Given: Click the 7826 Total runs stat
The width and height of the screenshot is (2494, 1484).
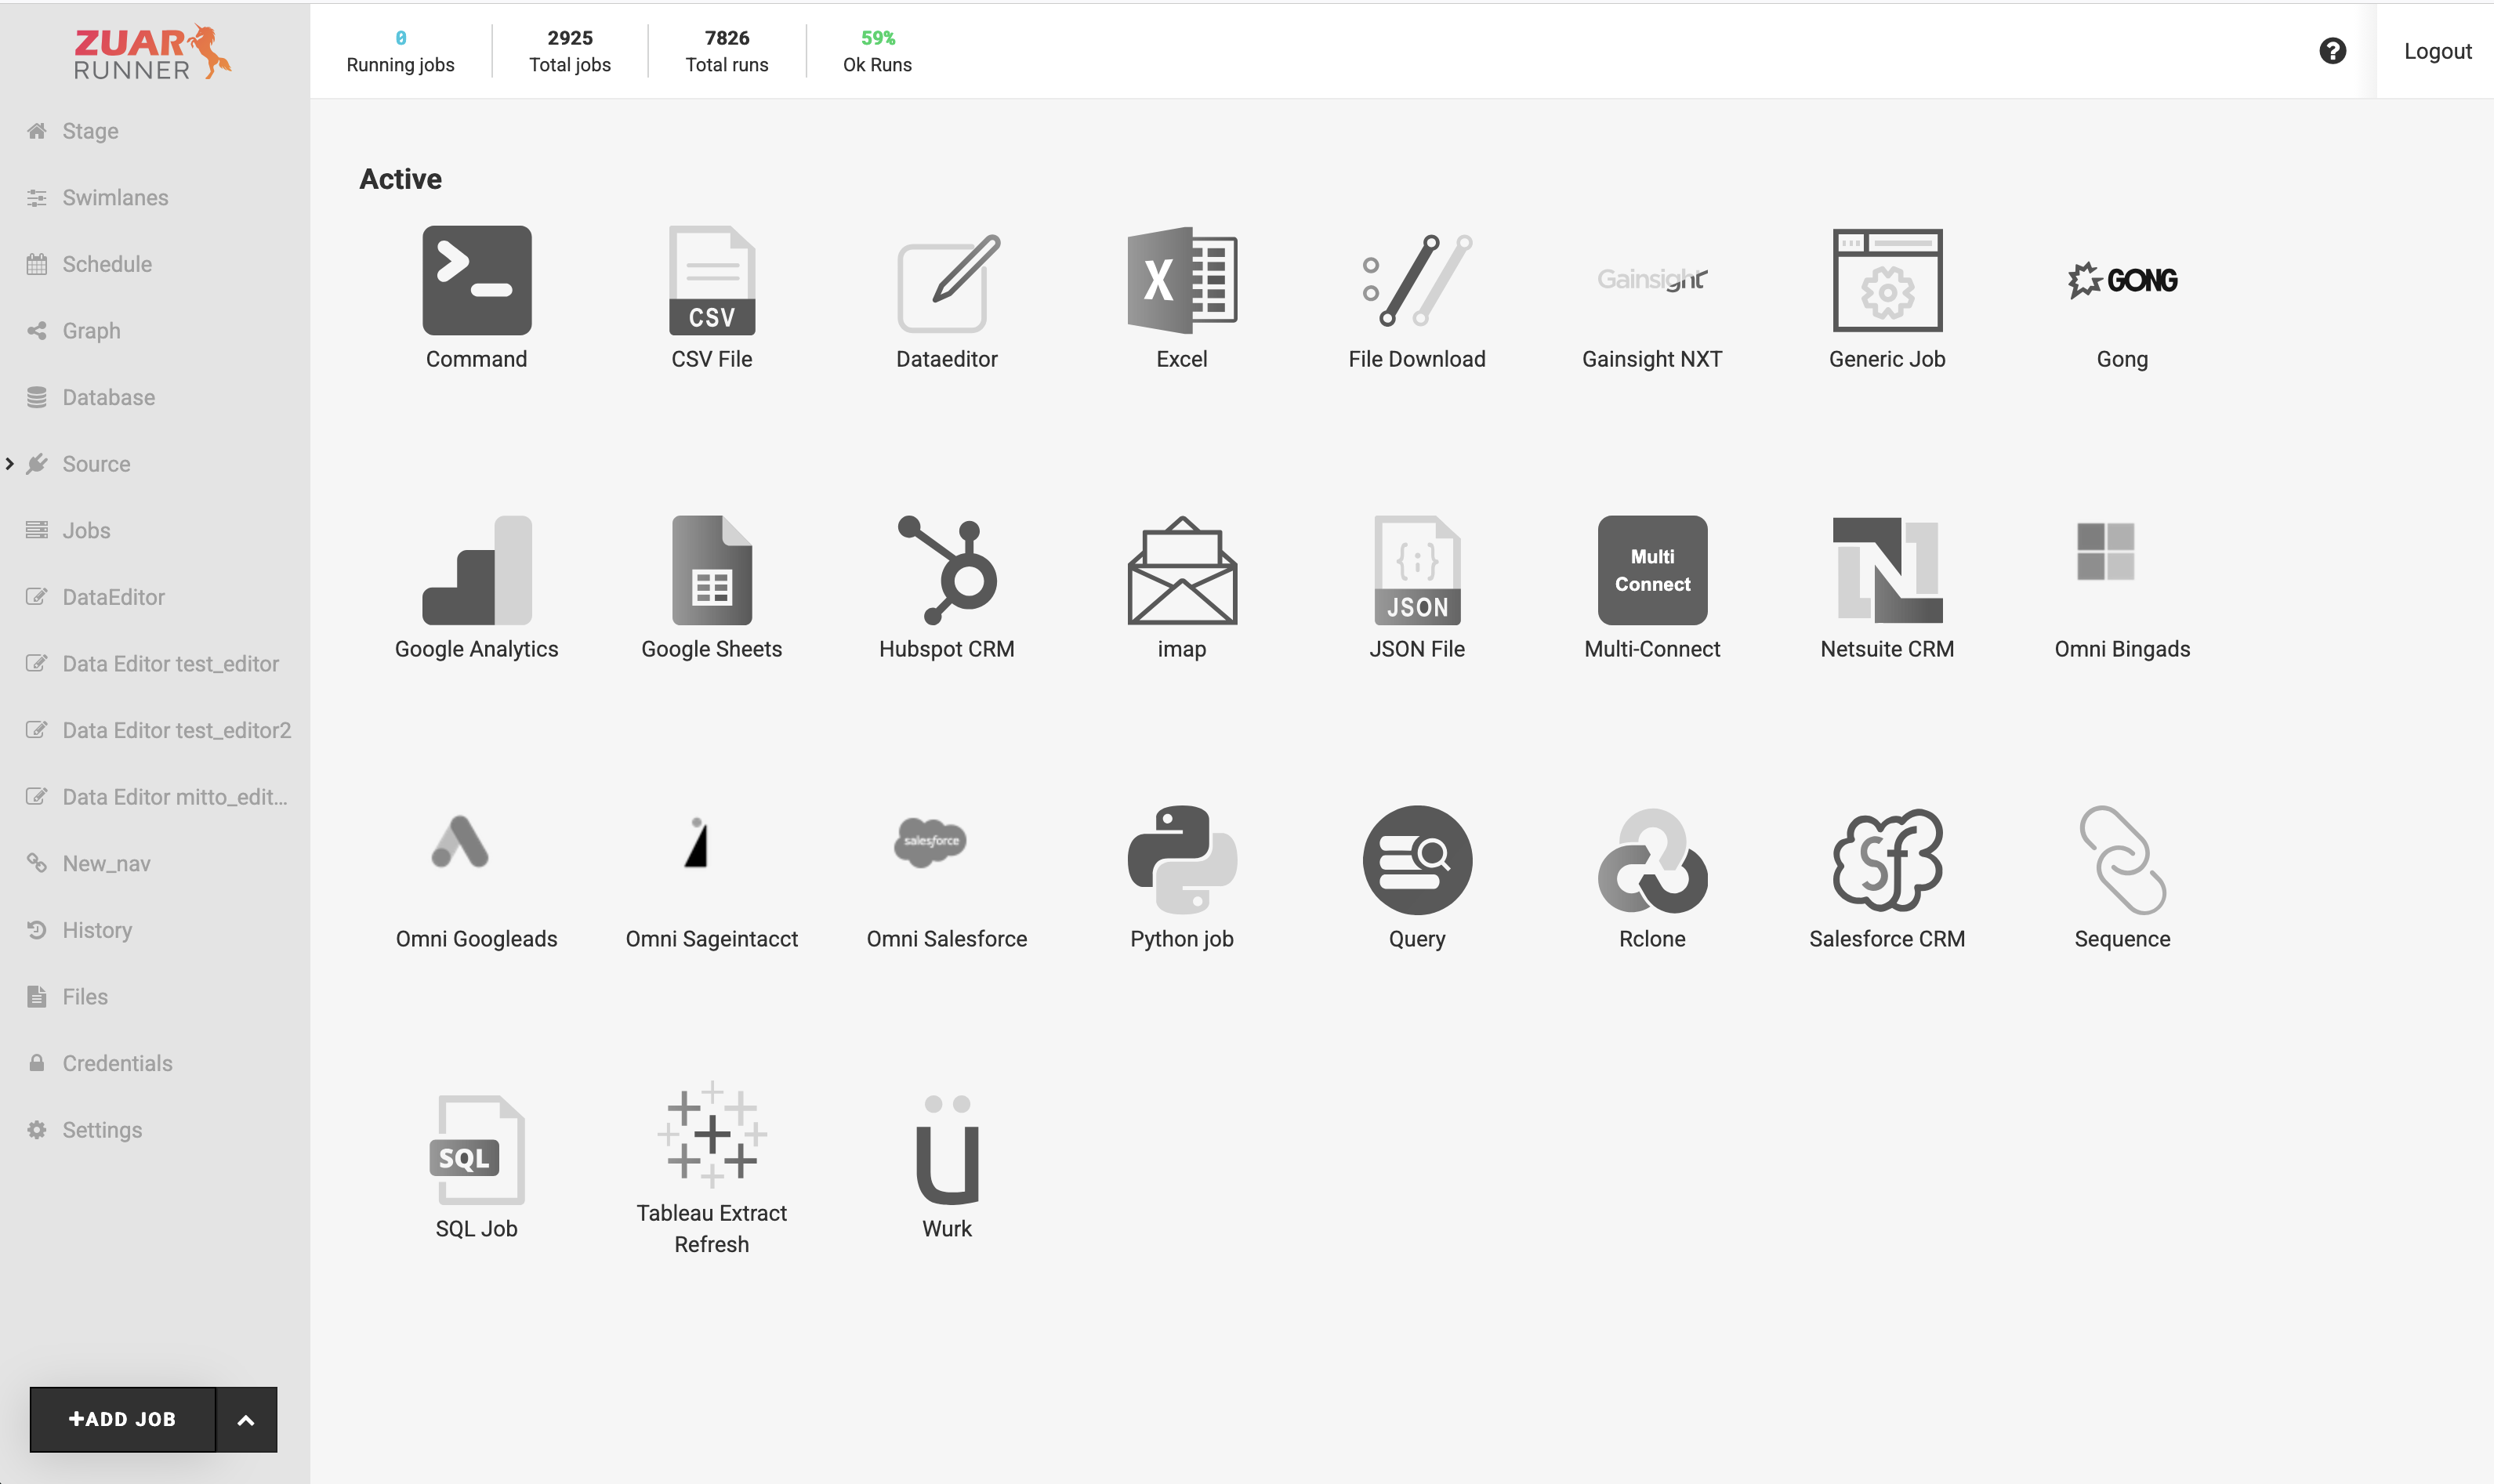Looking at the screenshot, I should (x=726, y=51).
